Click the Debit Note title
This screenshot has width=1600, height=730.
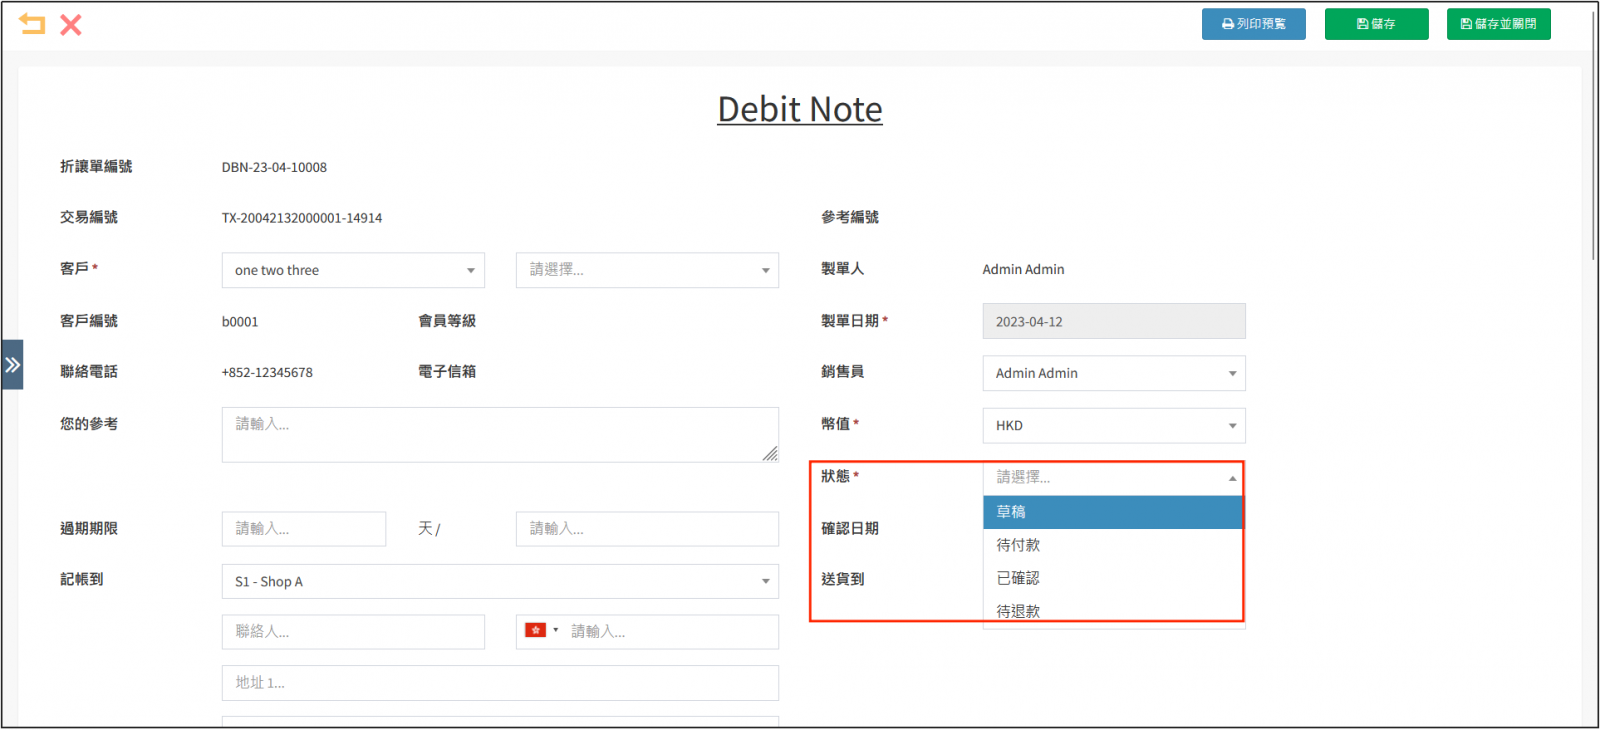point(800,109)
